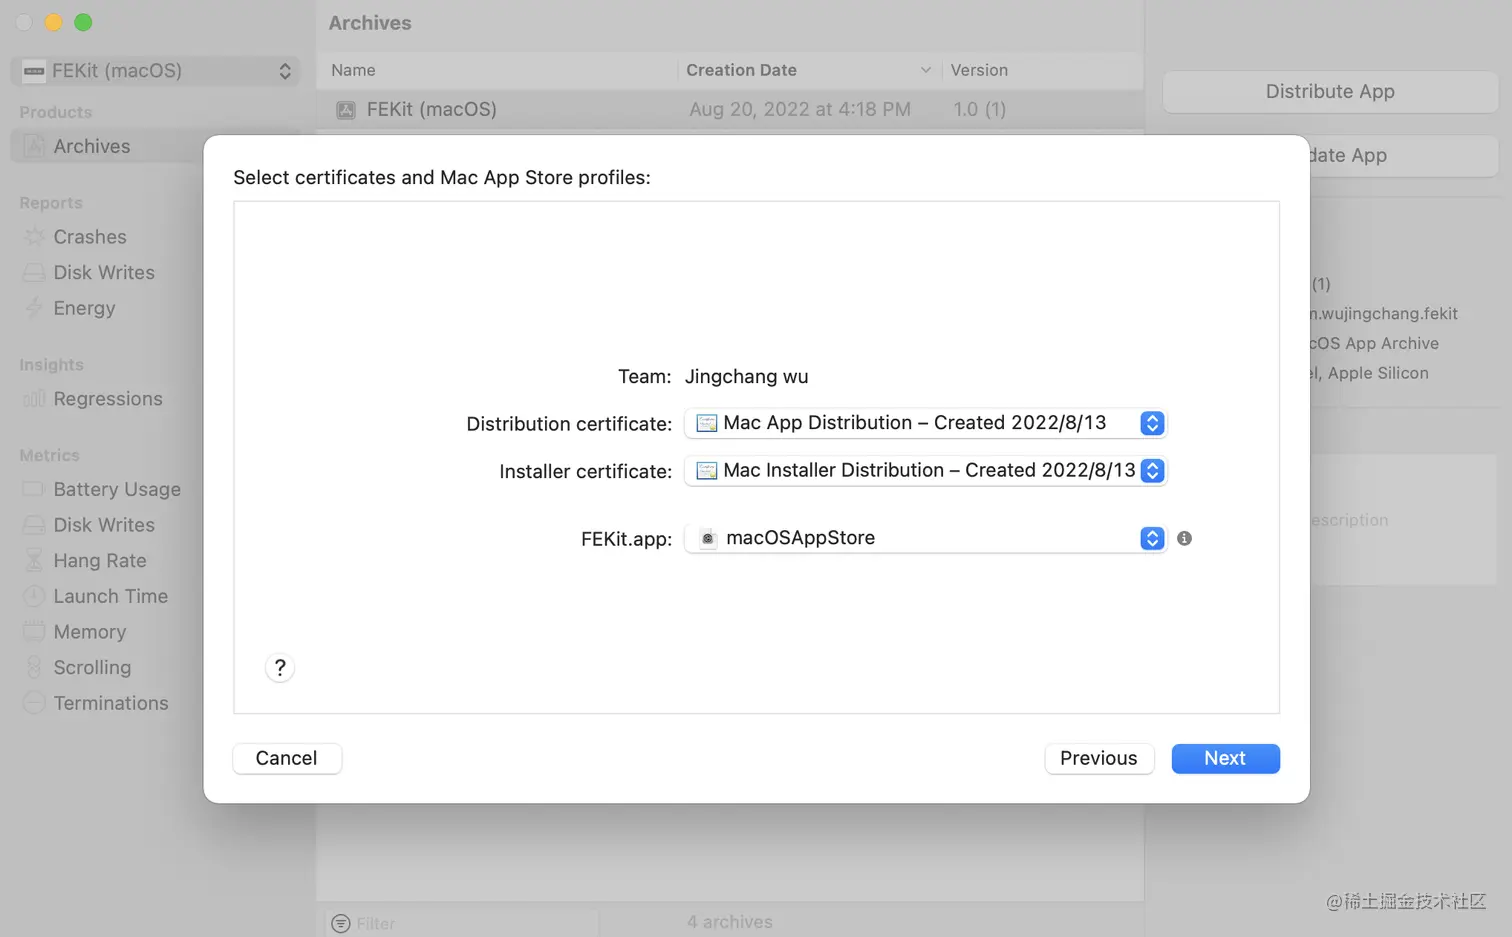Click the Aug 20, 2022 creation date
Viewport: 1512px width, 937px height.
click(x=800, y=109)
